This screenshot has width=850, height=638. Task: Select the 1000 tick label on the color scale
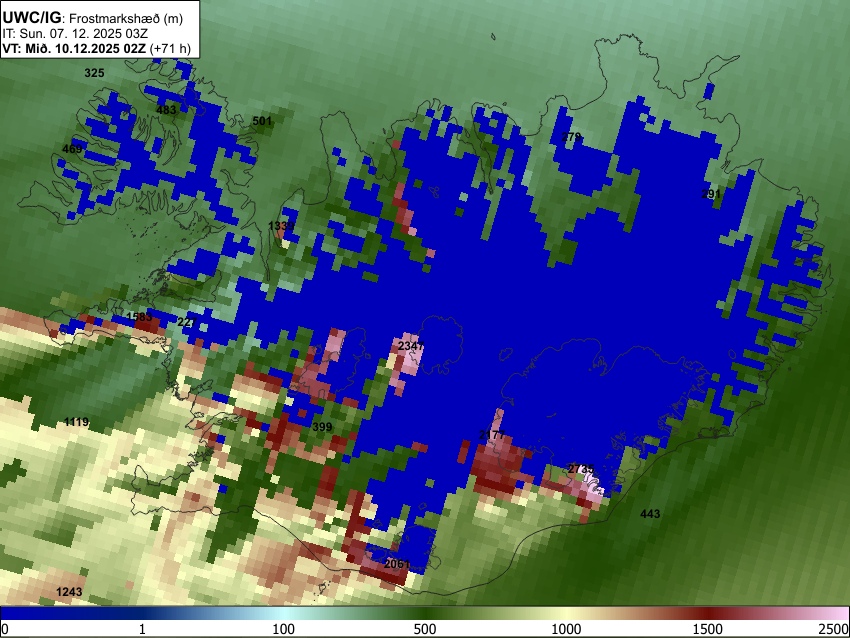pos(566,629)
